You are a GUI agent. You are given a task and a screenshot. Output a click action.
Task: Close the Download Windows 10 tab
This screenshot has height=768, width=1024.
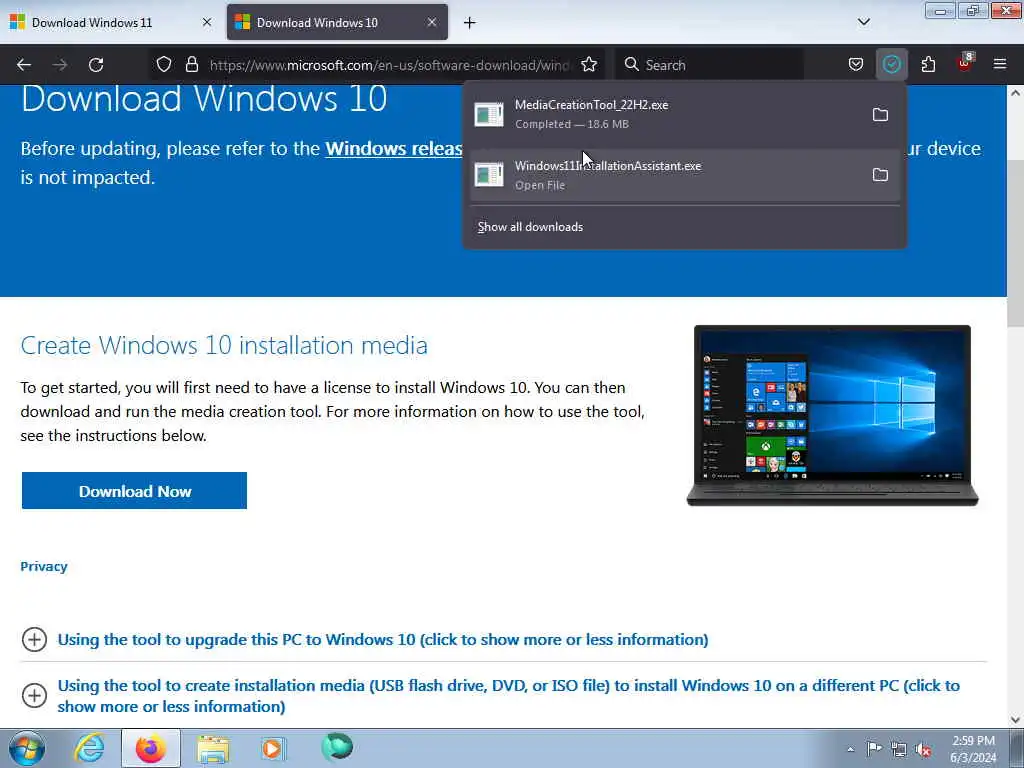[432, 22]
